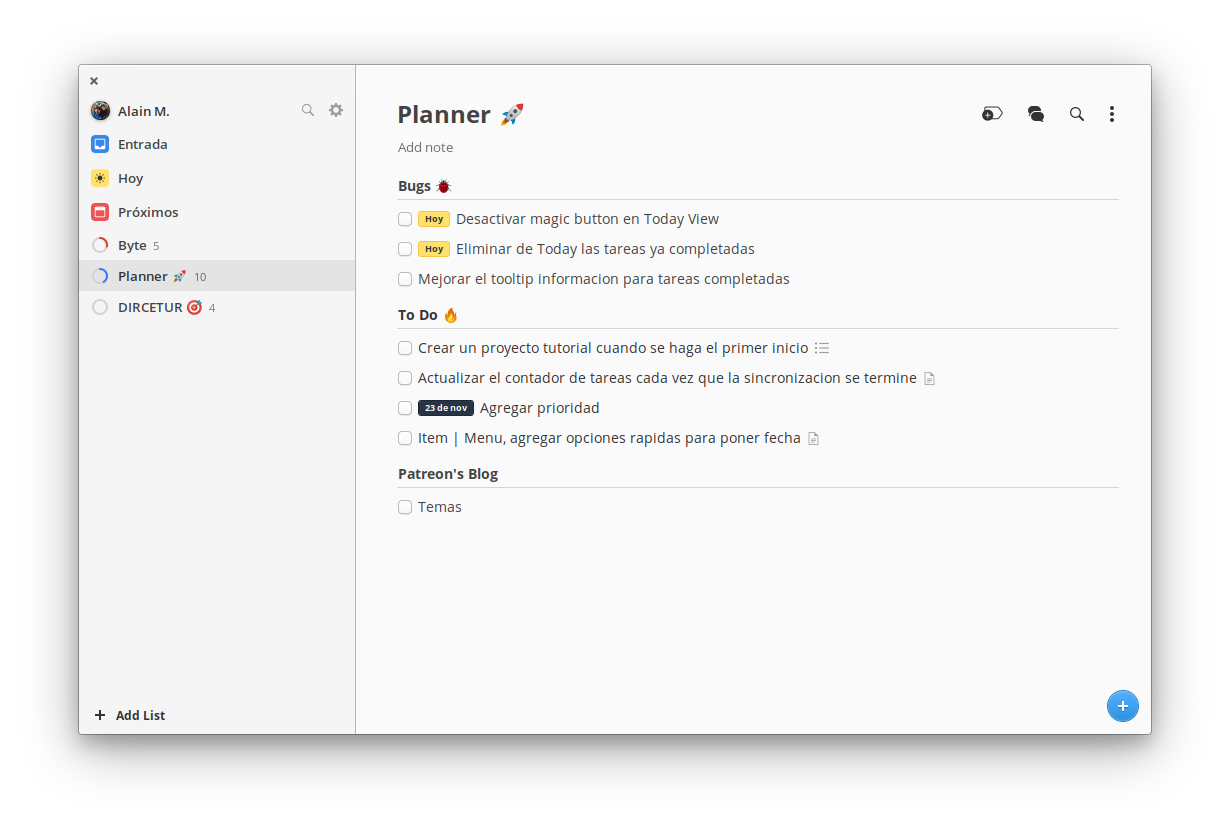Check the Agregar prioridad task
This screenshot has height=827, width=1230.
click(x=405, y=408)
